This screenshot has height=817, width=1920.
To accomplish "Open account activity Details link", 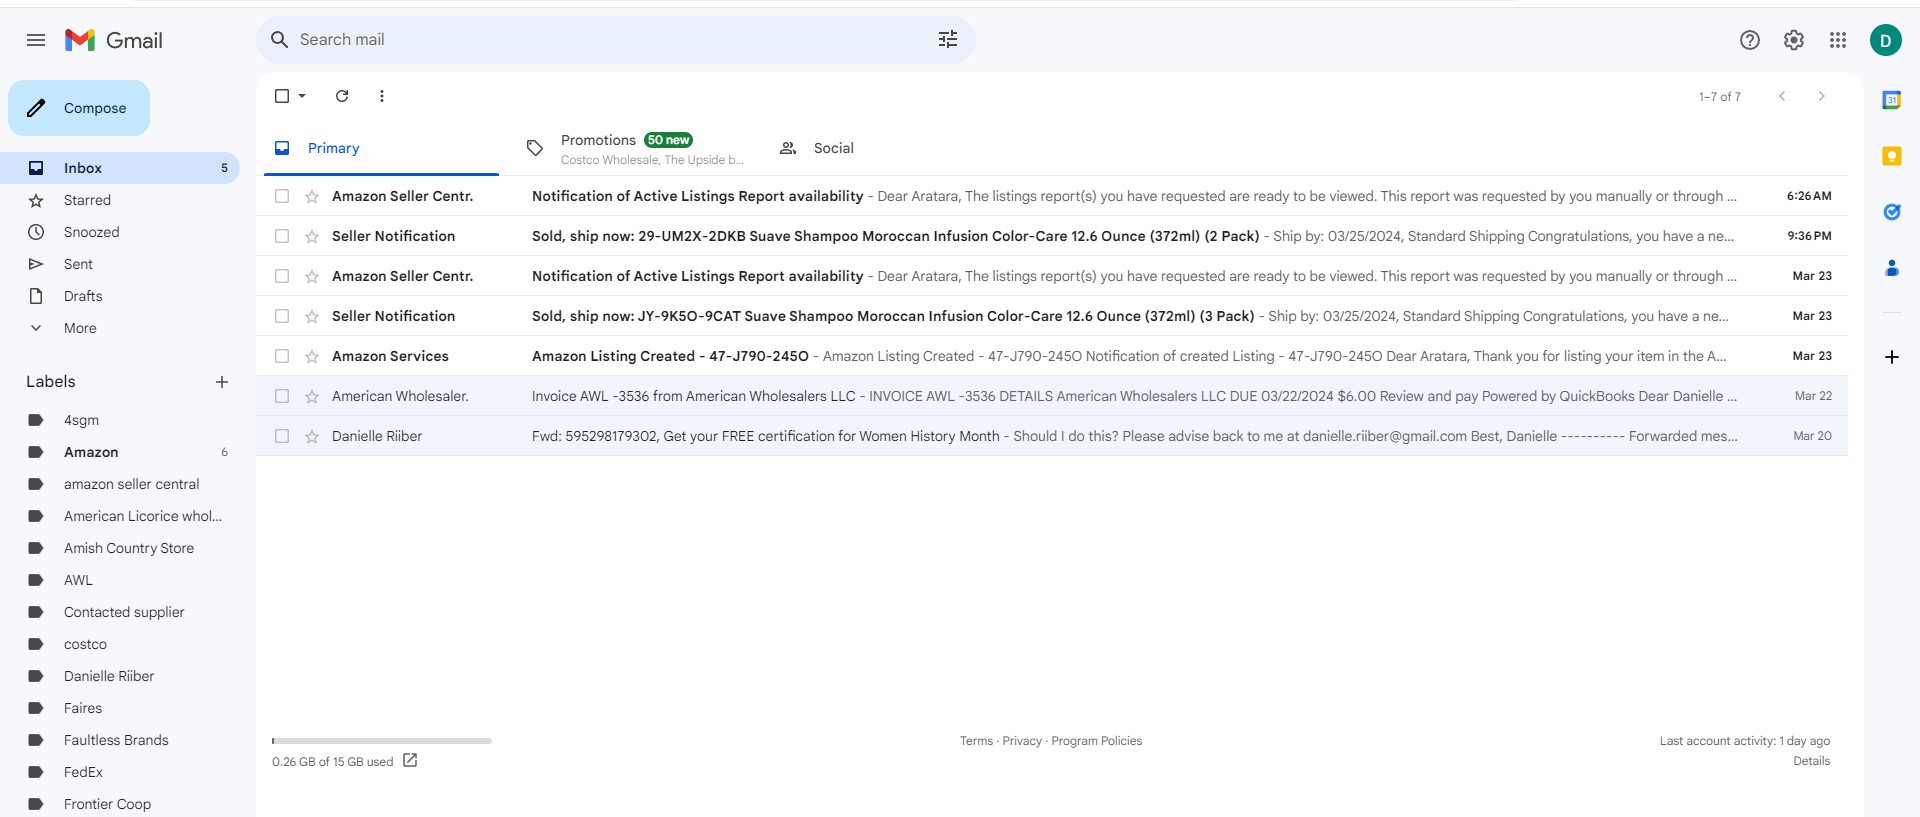I will [1811, 761].
